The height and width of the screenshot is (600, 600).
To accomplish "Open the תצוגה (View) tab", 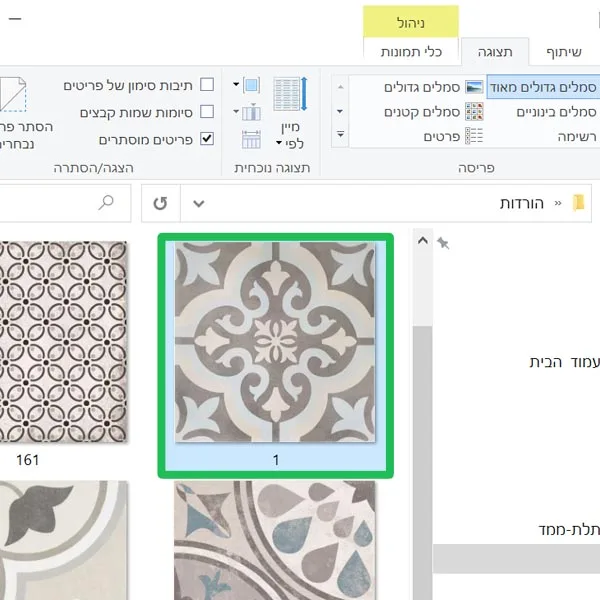I will point(495,52).
